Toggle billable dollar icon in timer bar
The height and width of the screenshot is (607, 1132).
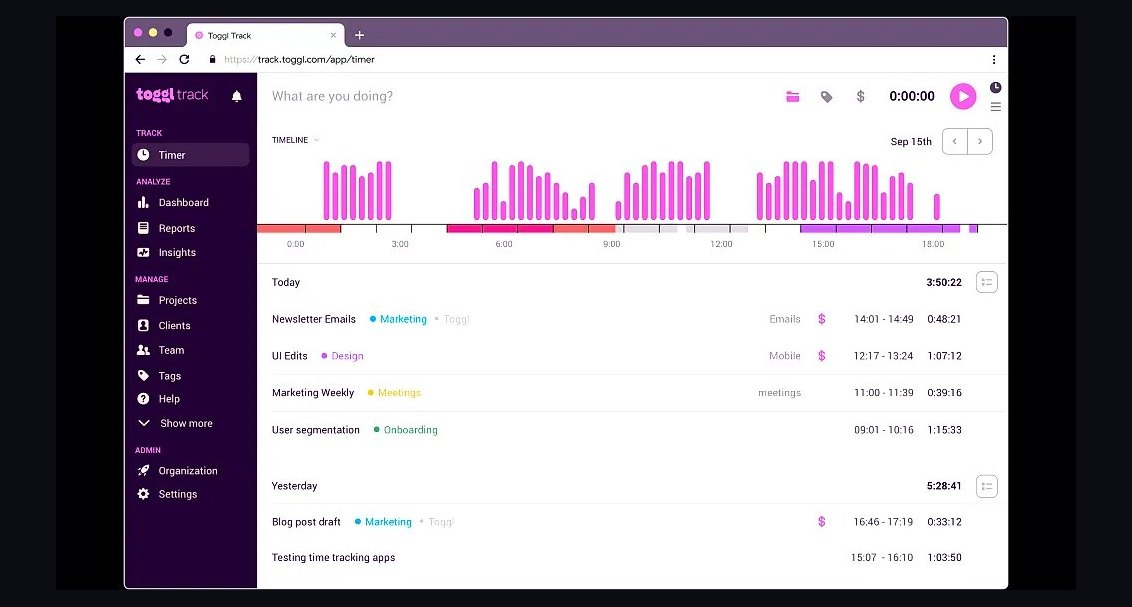coord(861,96)
